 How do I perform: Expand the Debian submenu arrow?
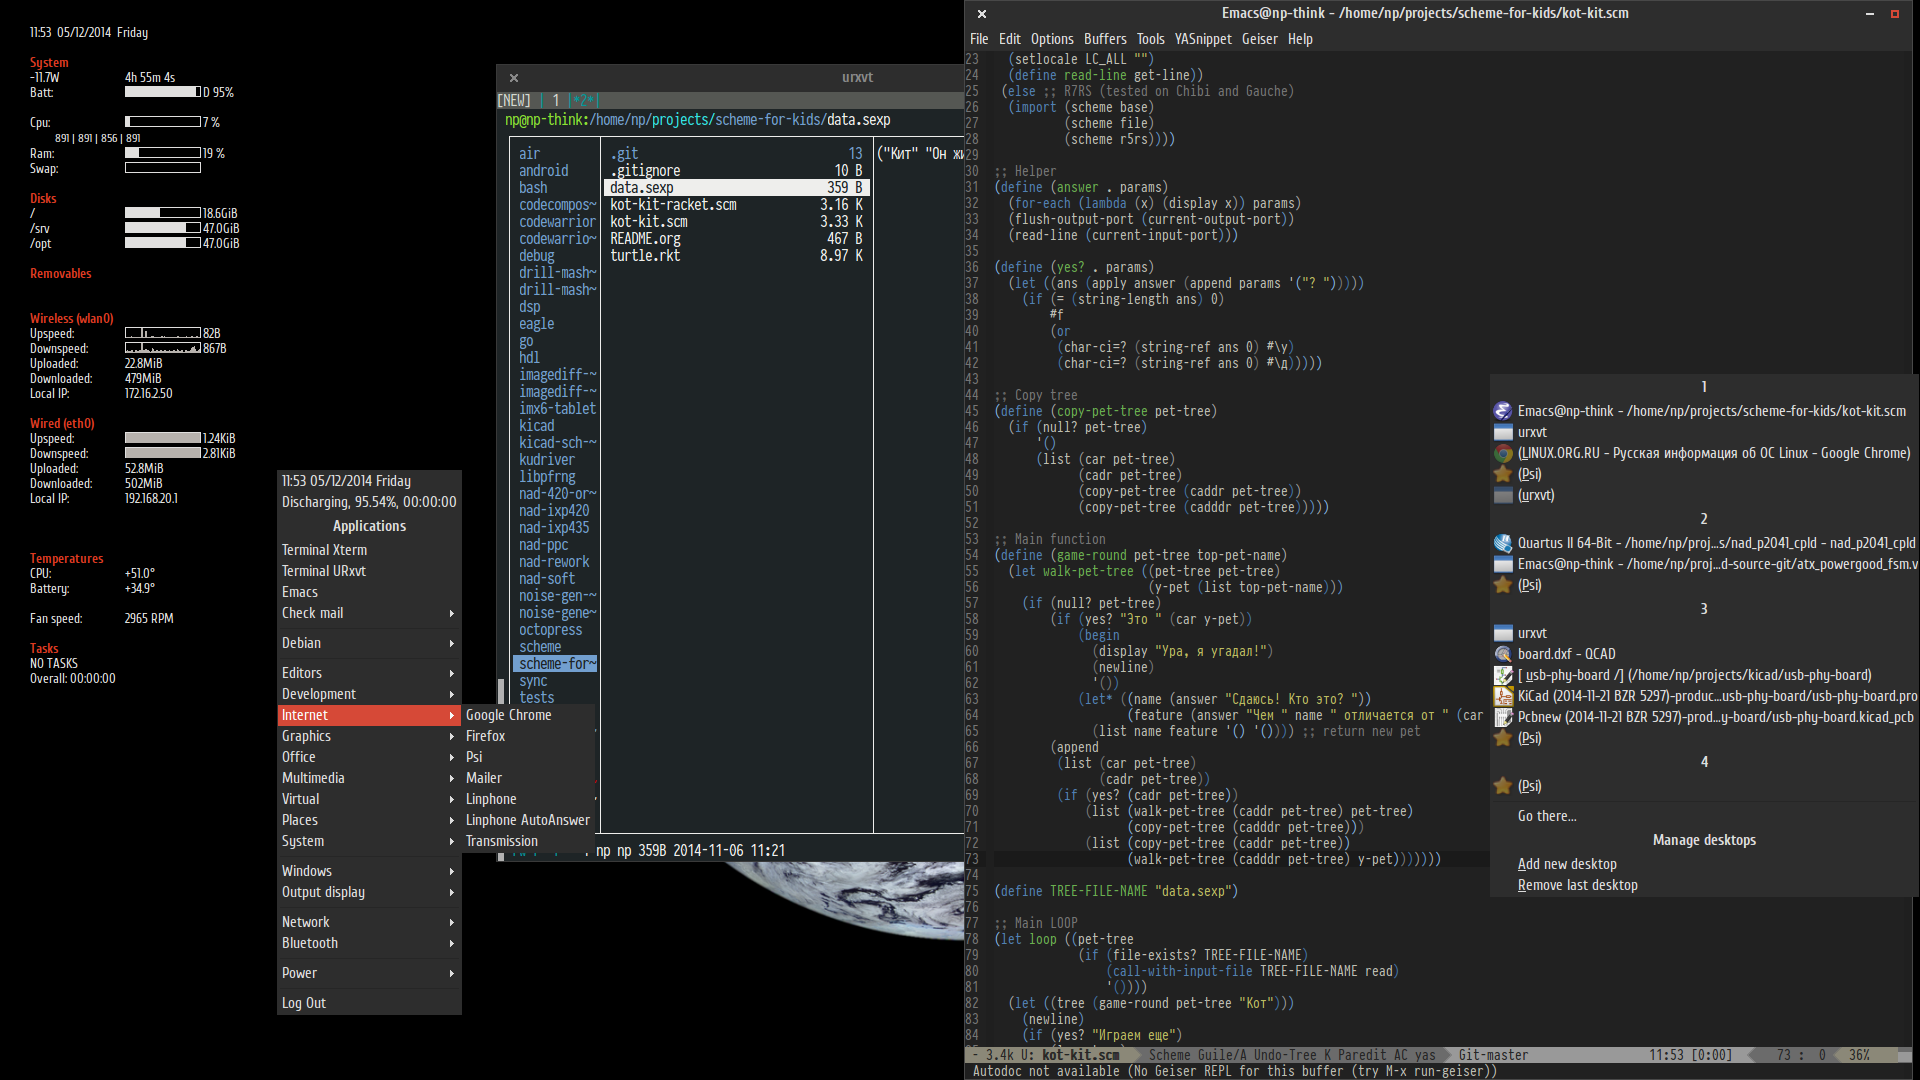click(x=452, y=643)
